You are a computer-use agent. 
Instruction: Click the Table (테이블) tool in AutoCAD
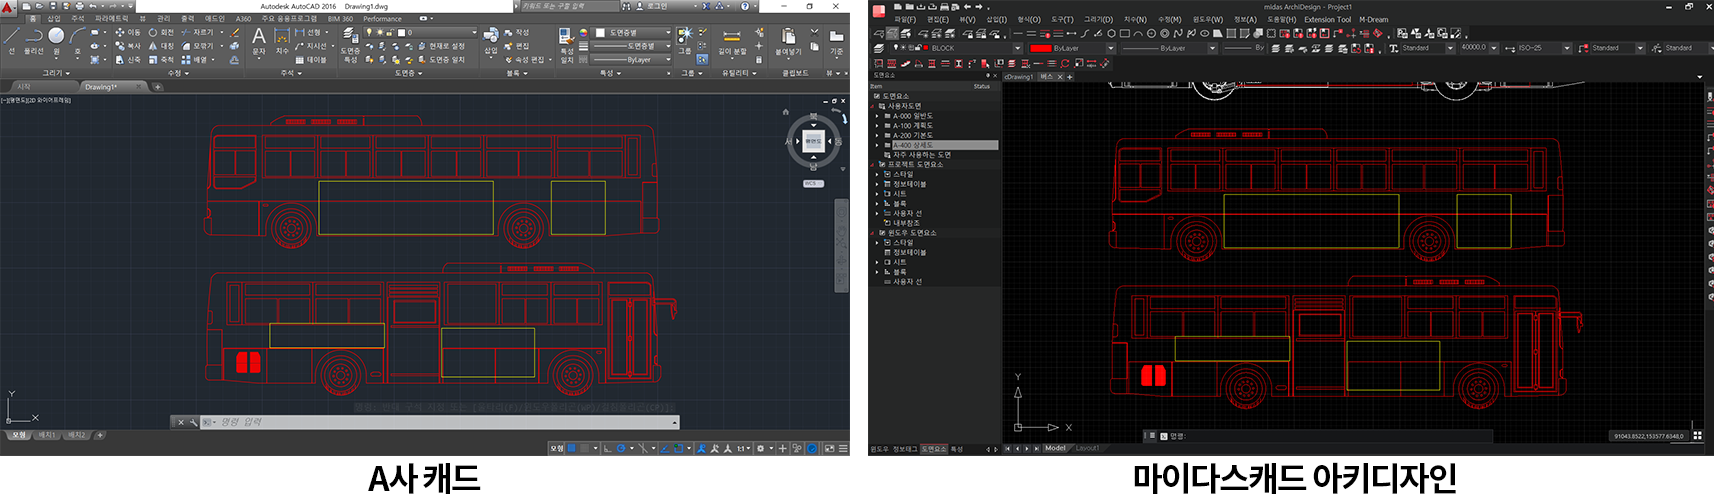point(312,60)
